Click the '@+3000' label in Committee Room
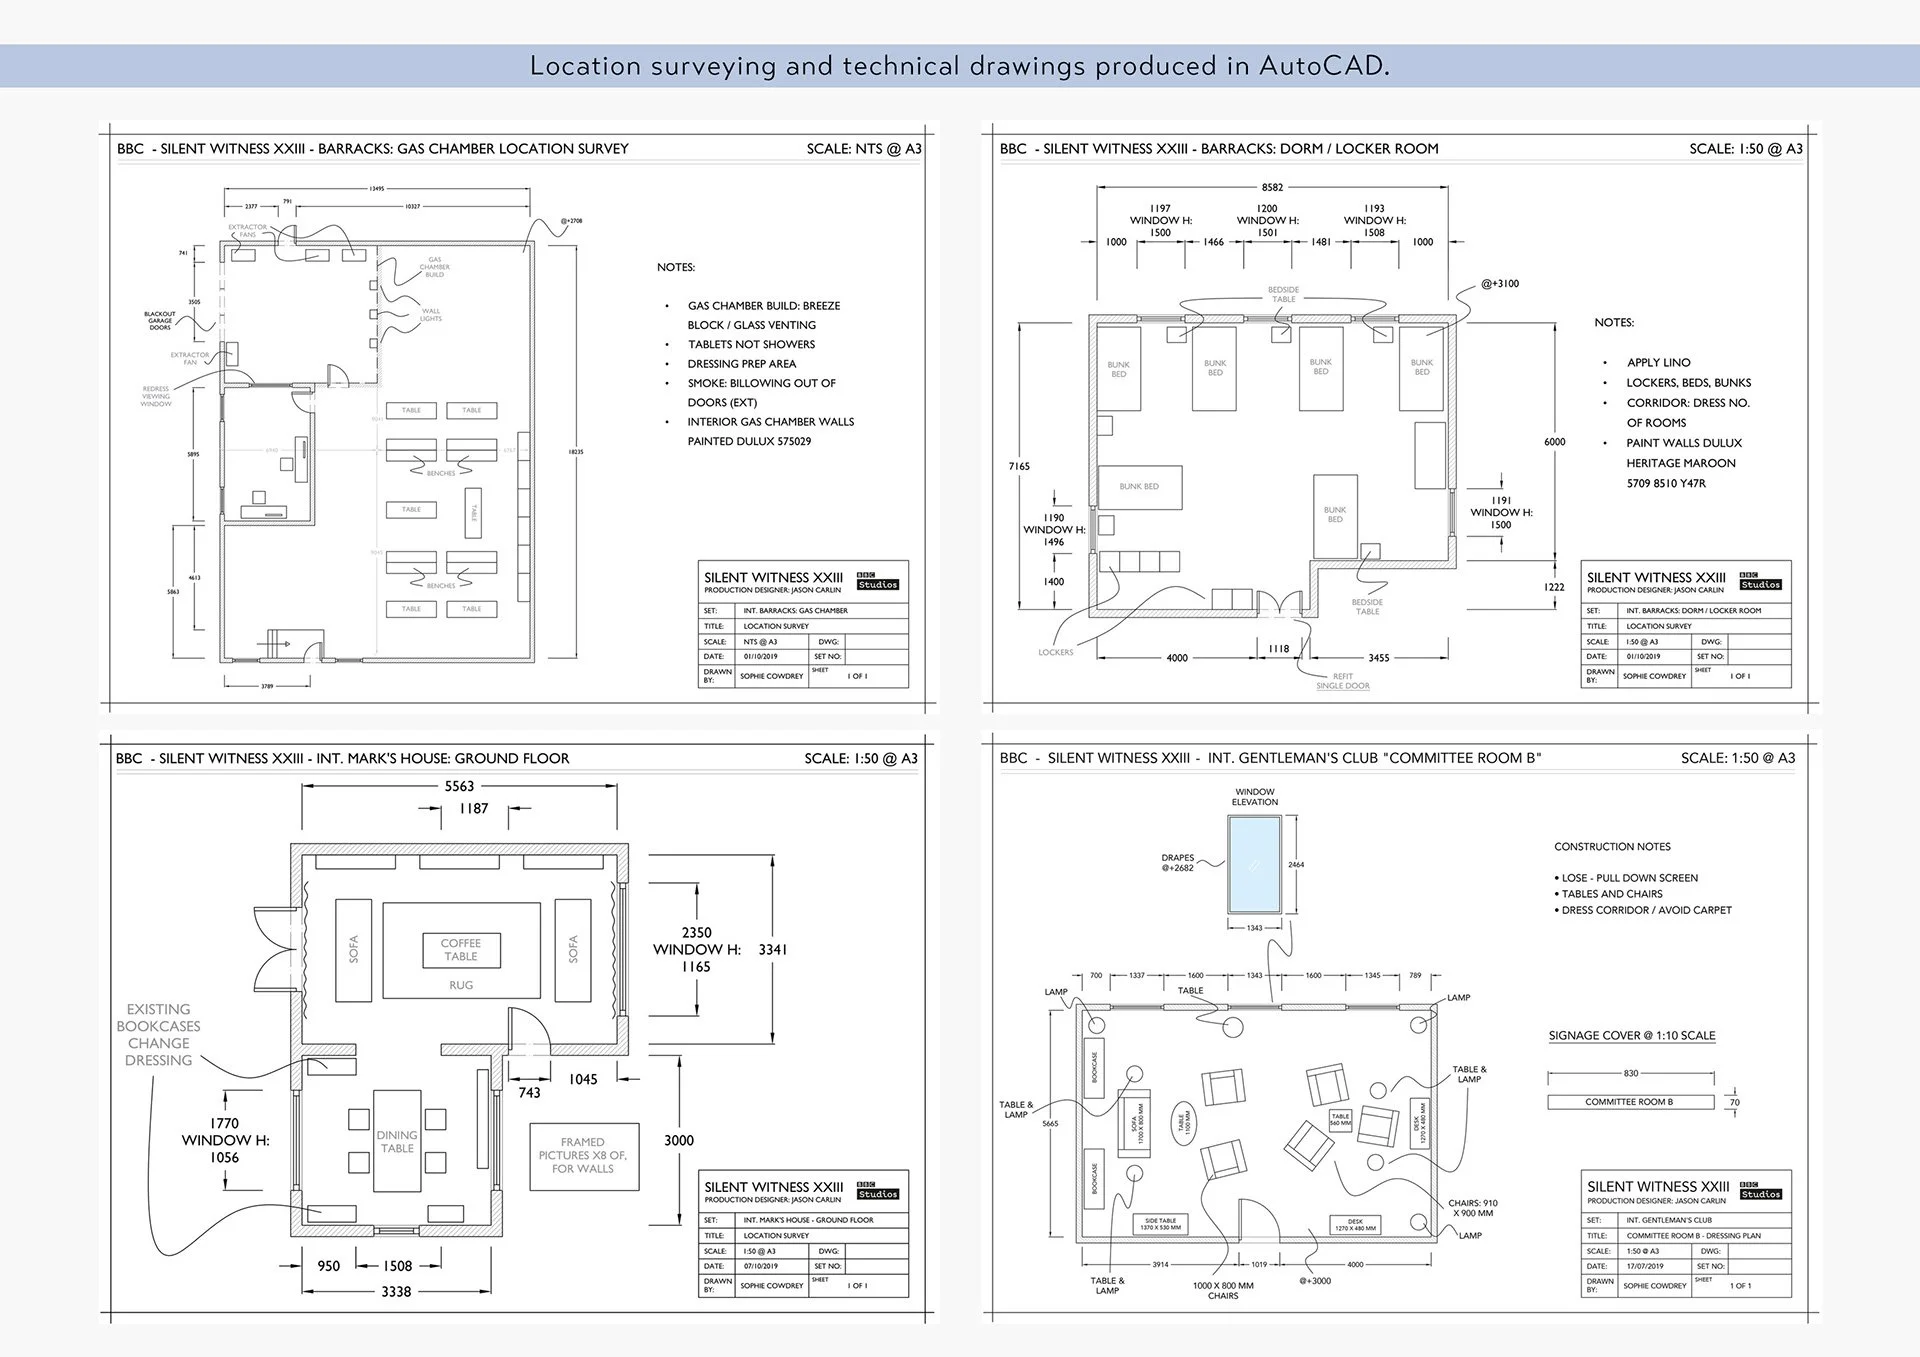Viewport: 1920px width, 1357px height. (1315, 1281)
